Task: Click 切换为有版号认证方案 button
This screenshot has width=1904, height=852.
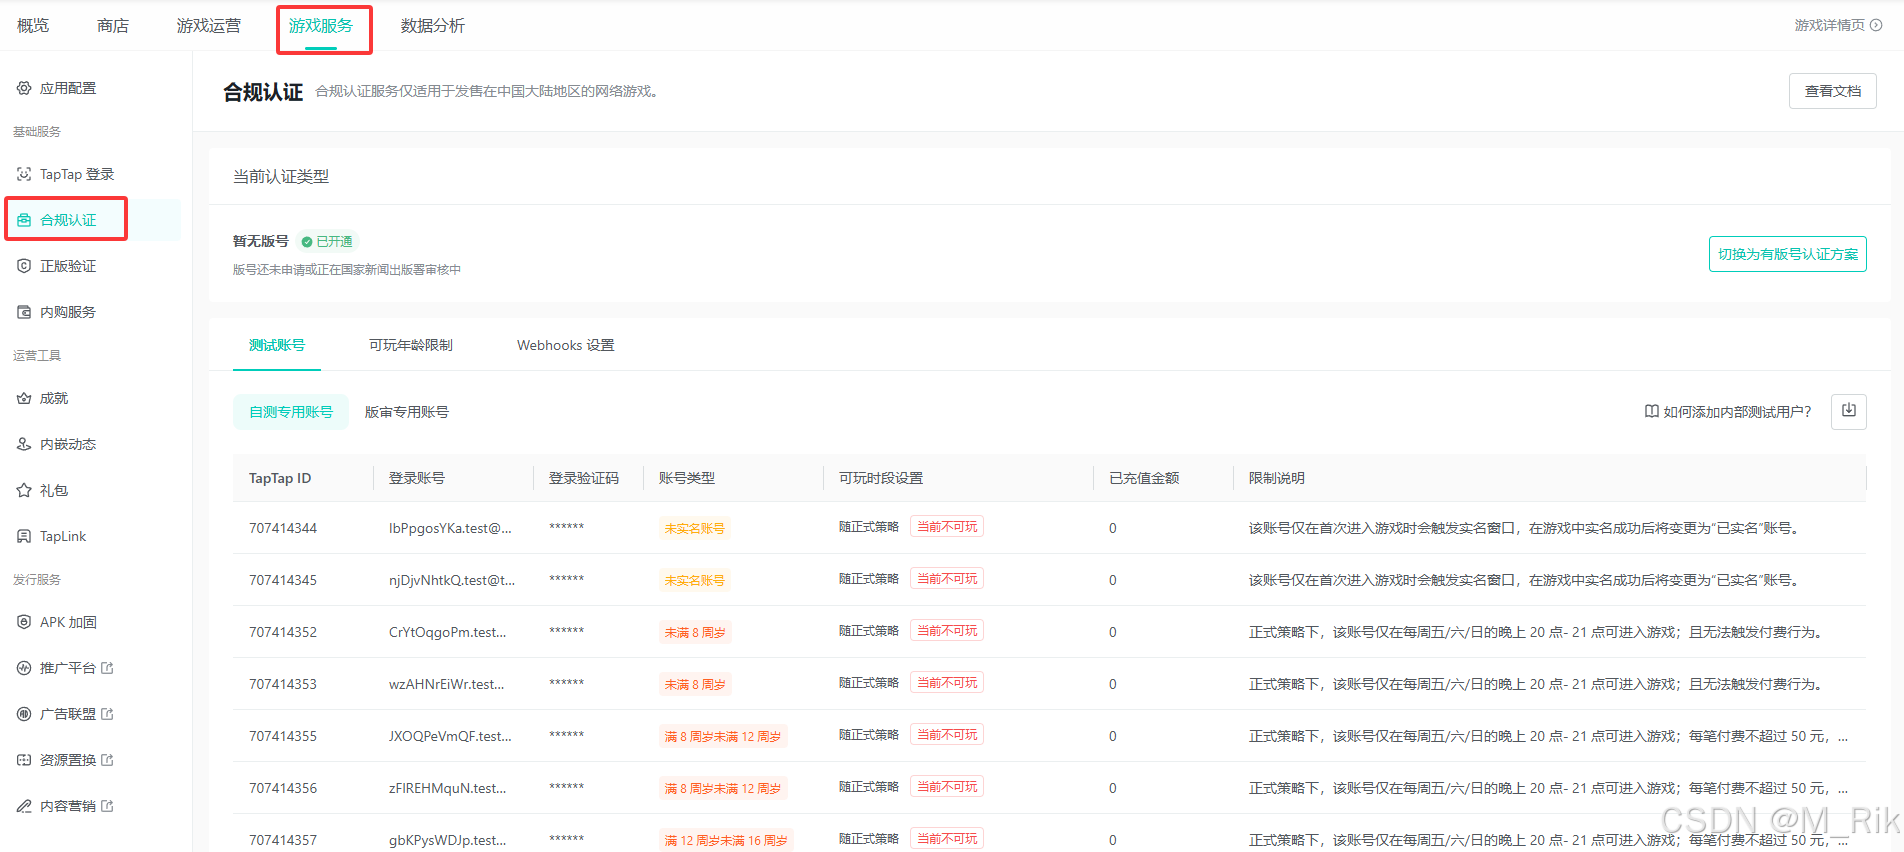Action: click(1788, 254)
